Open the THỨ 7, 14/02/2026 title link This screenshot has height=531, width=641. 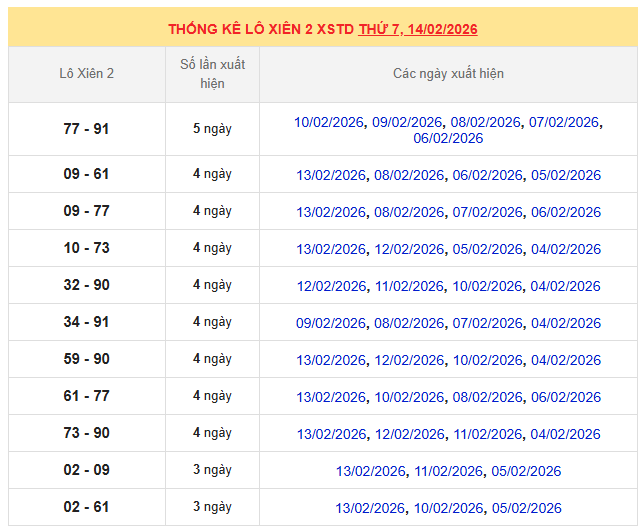(x=418, y=29)
